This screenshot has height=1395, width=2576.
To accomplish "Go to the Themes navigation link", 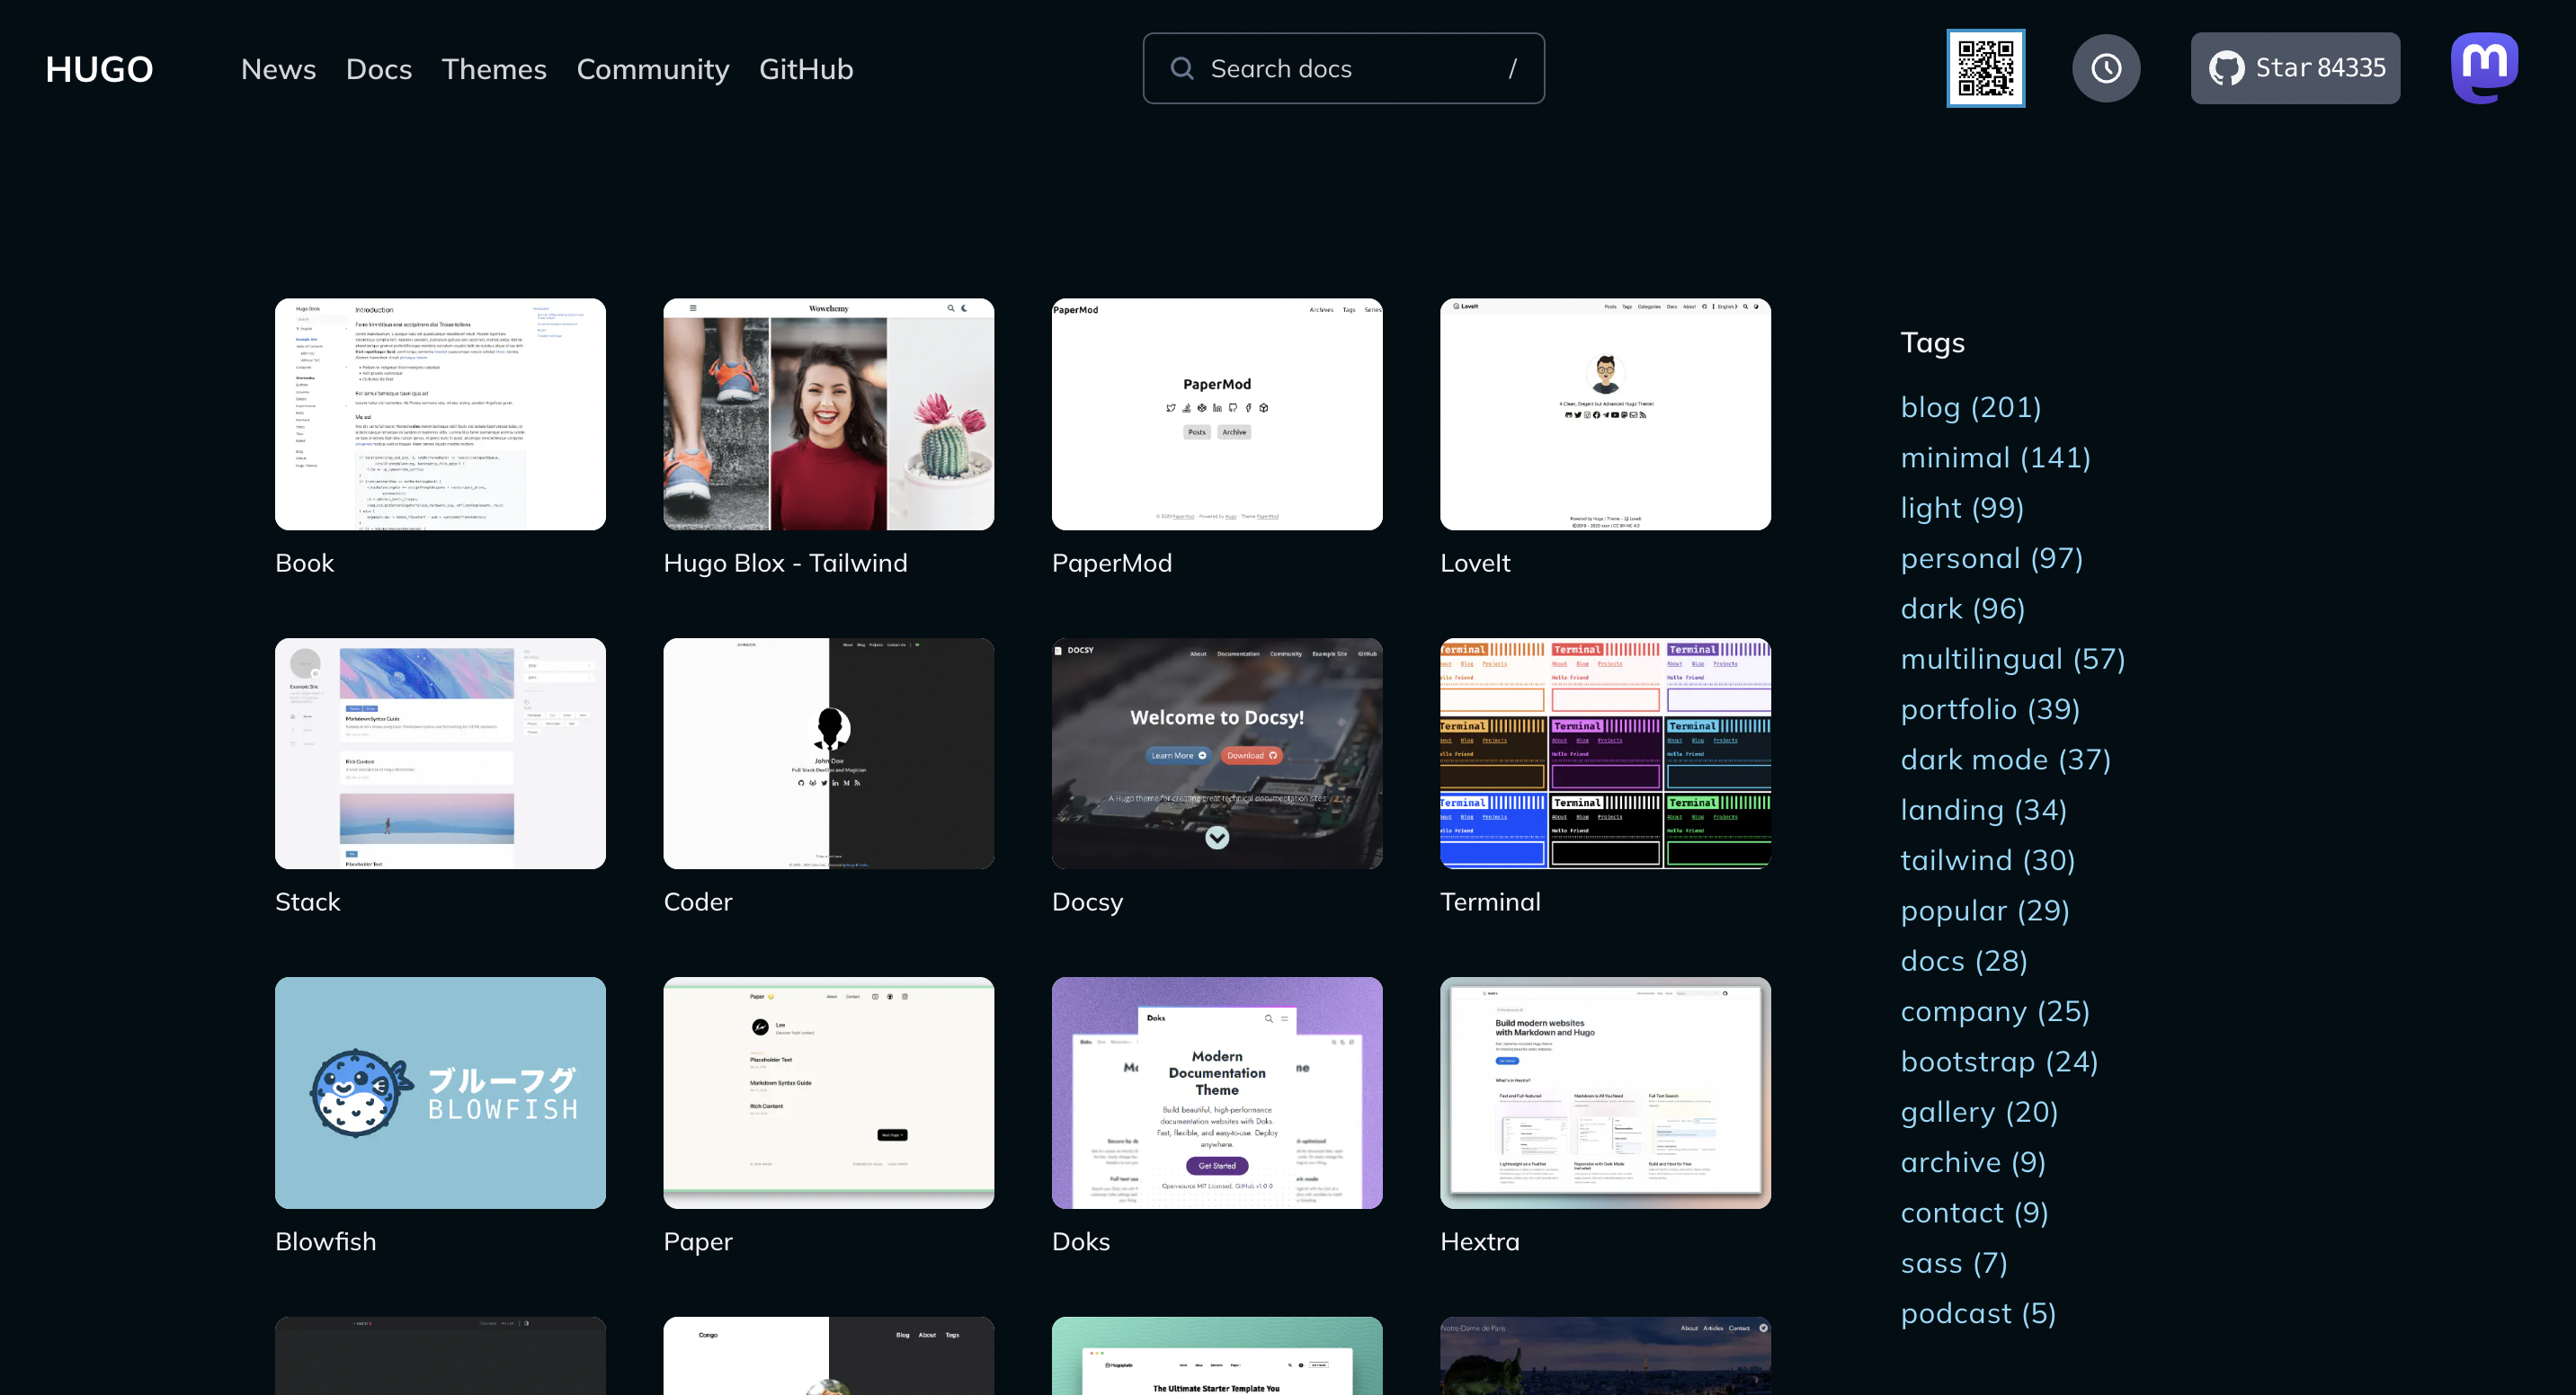I will coord(494,69).
